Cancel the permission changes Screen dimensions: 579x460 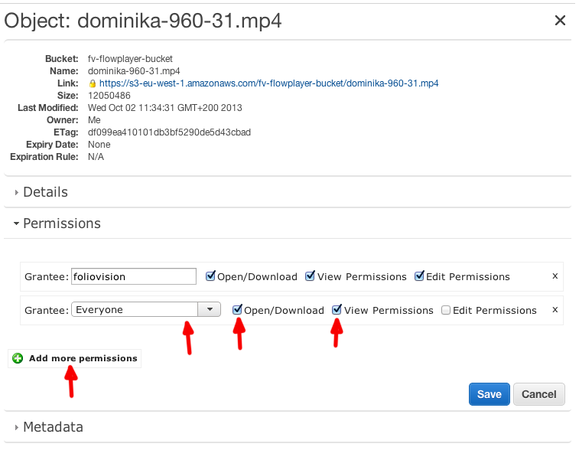tap(539, 394)
